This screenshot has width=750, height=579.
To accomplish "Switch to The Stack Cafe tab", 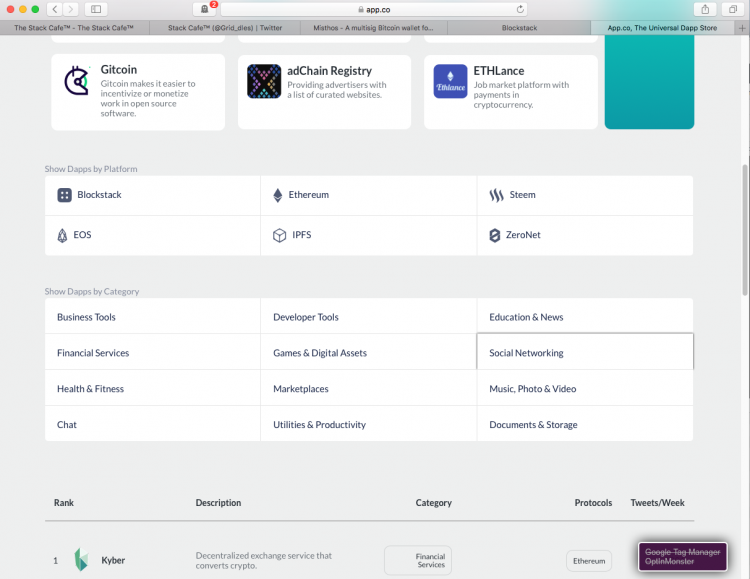I will pos(74,28).
